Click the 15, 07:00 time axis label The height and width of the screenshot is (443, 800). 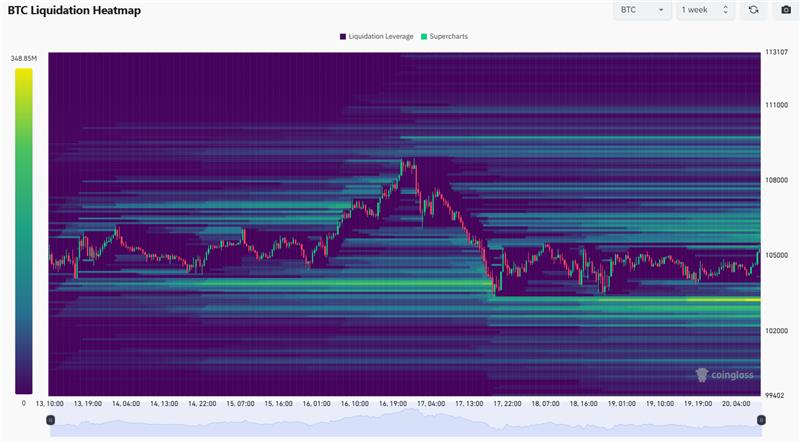coord(240,404)
